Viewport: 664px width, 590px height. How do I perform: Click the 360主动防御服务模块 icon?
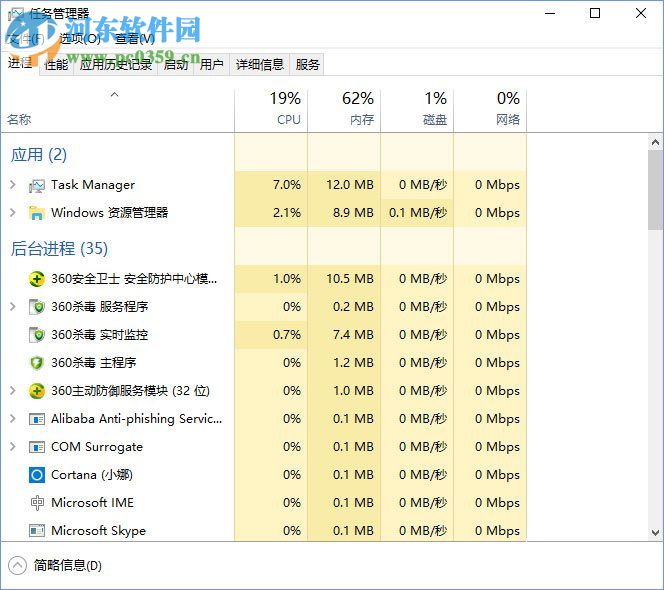pyautogui.click(x=37, y=391)
